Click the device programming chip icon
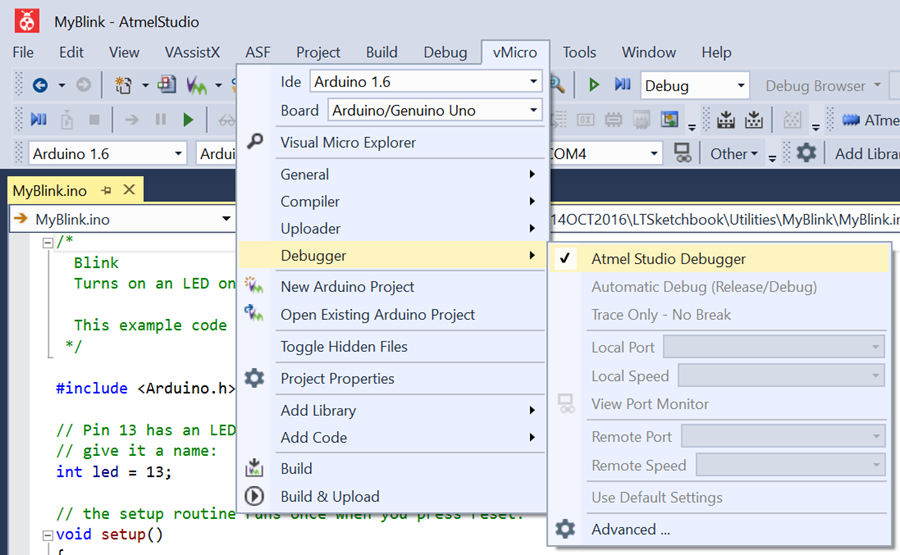The image size is (900, 555). point(851,119)
